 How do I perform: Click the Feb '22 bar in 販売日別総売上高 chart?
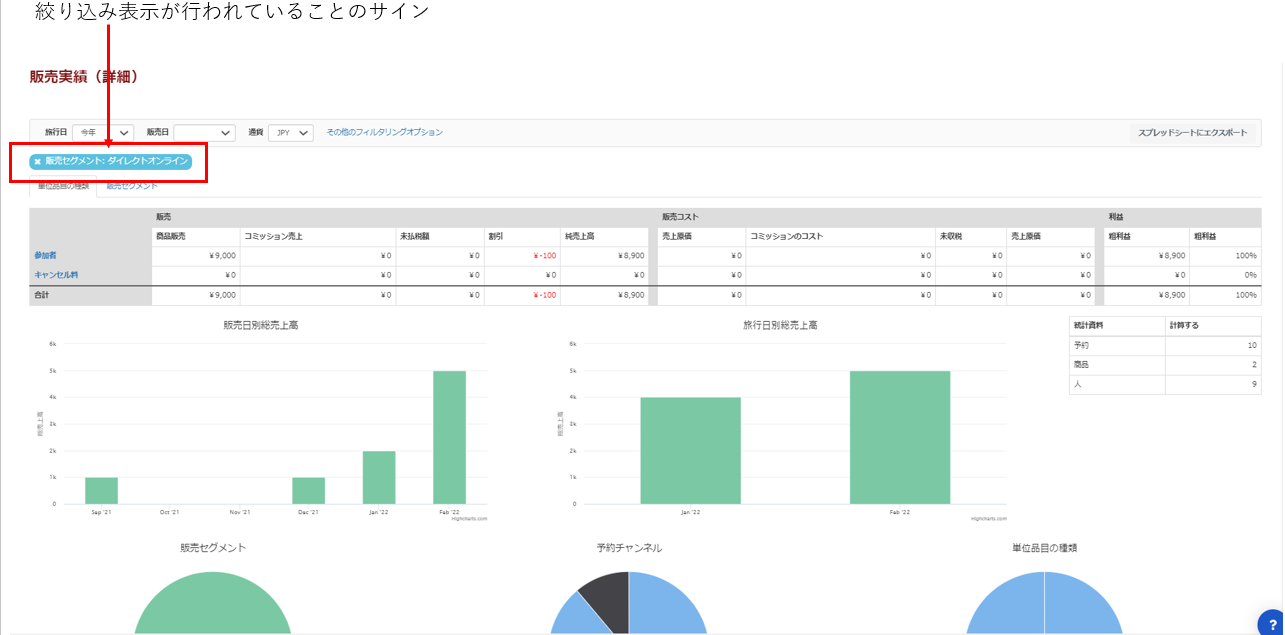pos(449,437)
